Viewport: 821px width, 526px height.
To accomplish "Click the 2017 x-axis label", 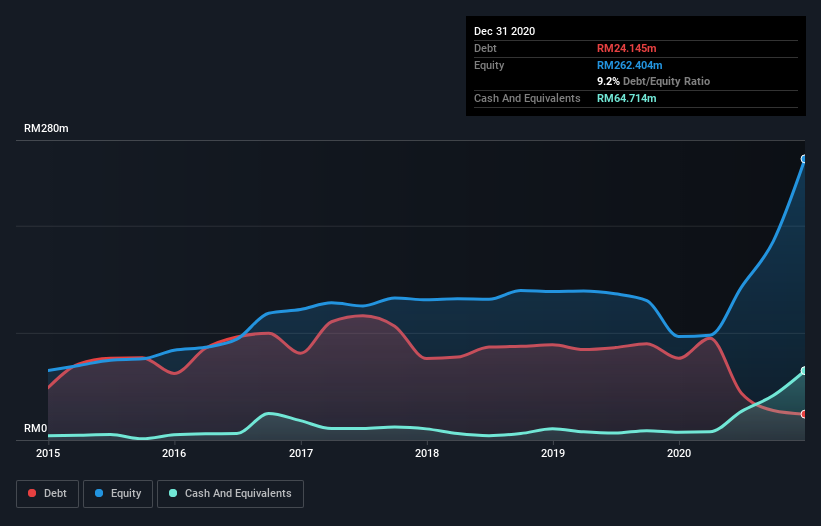I will point(301,453).
